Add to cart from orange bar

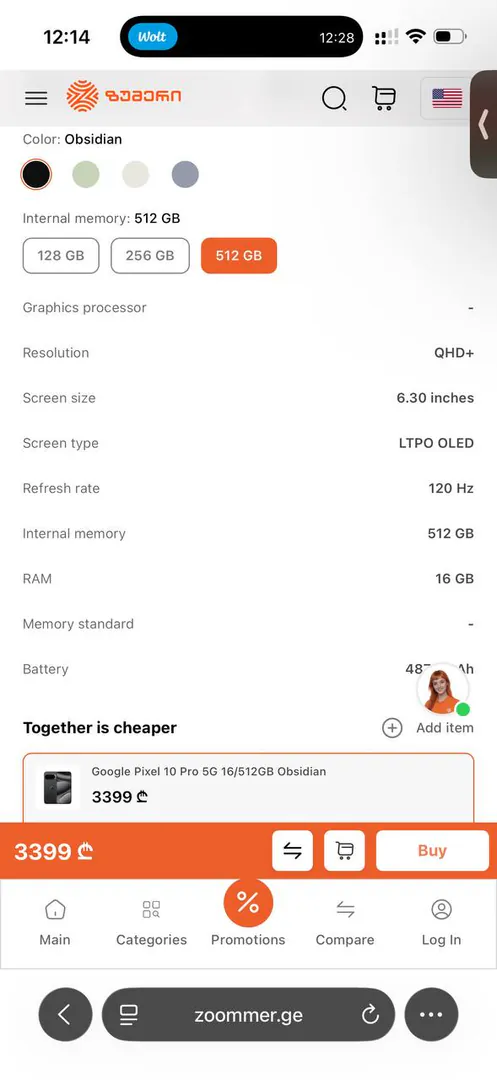pyautogui.click(x=344, y=851)
